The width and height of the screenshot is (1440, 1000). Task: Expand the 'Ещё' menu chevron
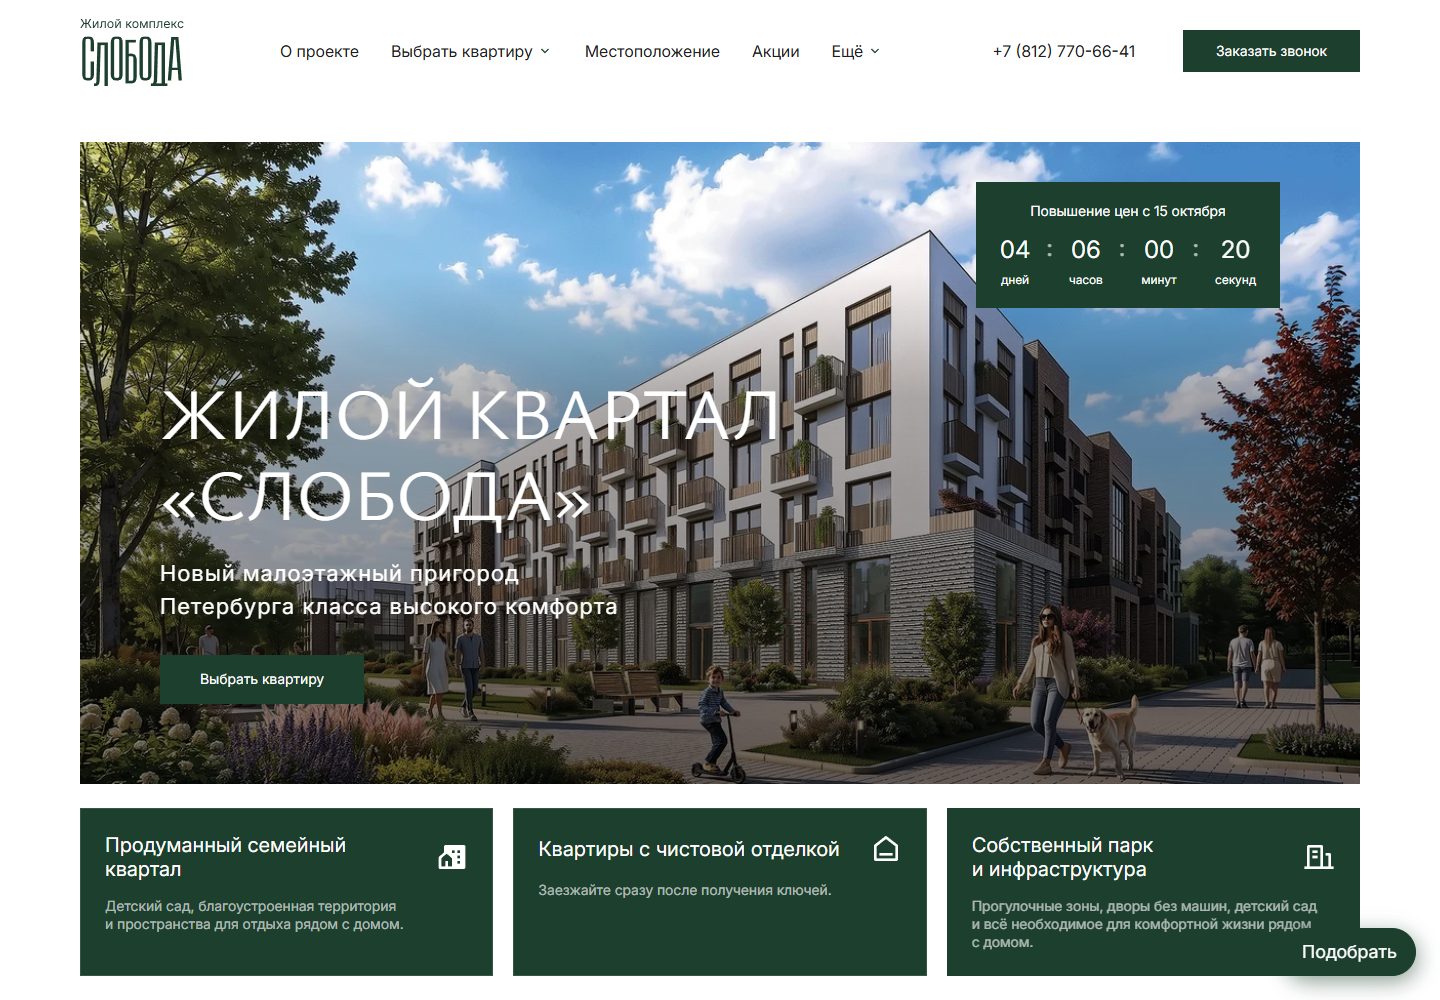pyautogui.click(x=875, y=51)
